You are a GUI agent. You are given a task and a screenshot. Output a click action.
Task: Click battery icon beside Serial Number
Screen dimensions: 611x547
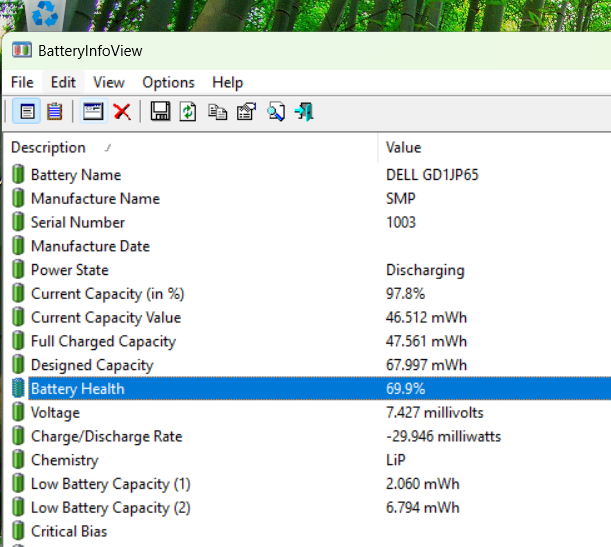pos(18,222)
